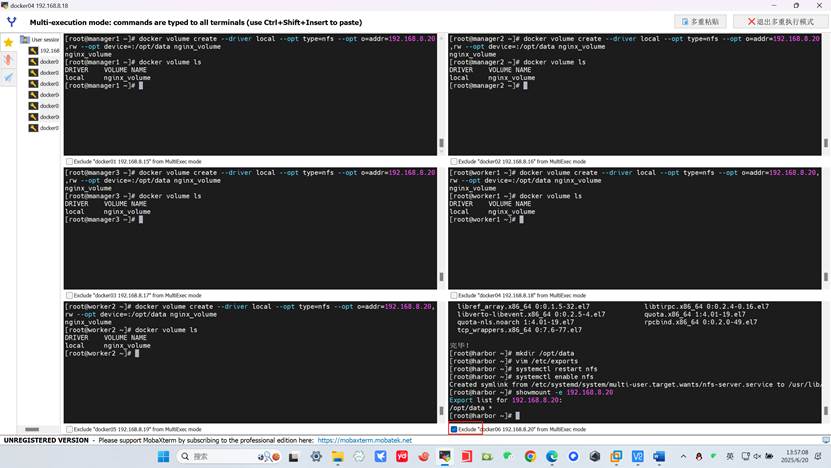
Task: Open the dark hexagon app in taskbar
Action: [595, 456]
